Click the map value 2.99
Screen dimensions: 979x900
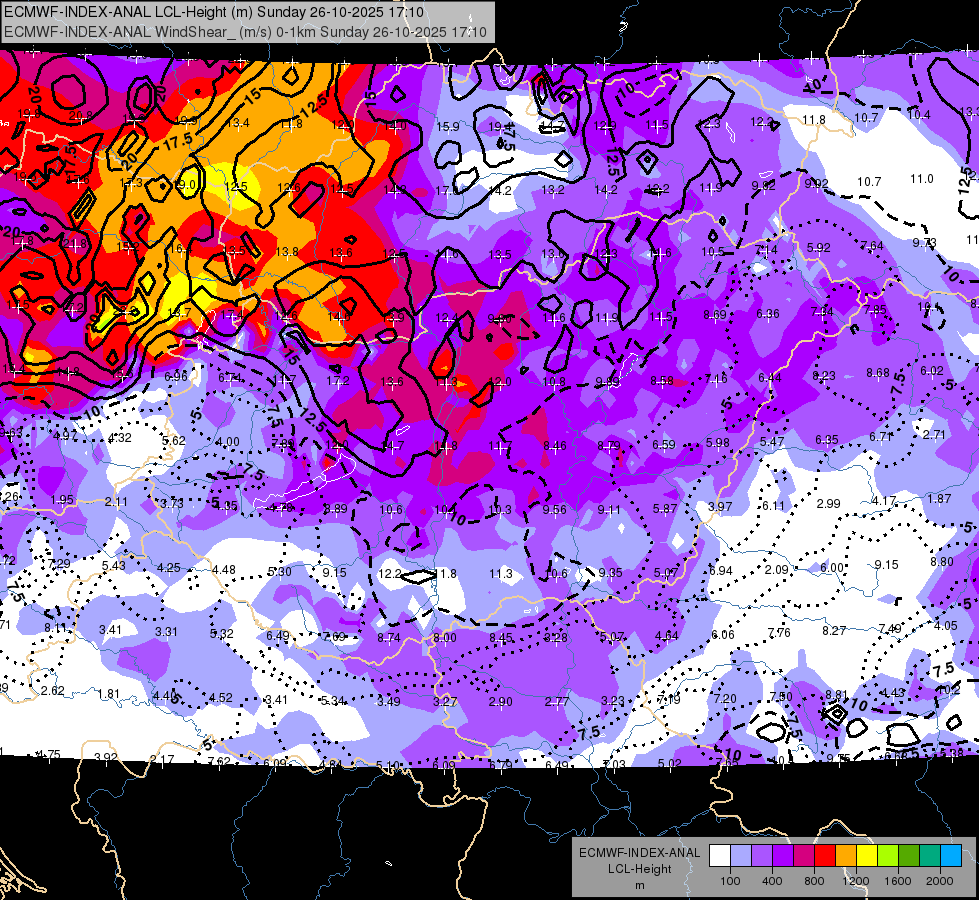[x=829, y=503]
